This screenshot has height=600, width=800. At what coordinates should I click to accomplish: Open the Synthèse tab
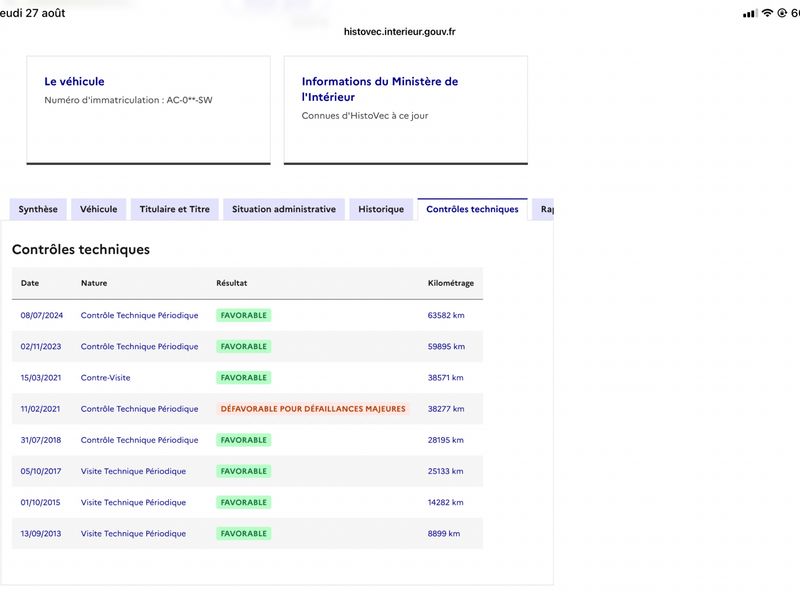[x=38, y=209]
